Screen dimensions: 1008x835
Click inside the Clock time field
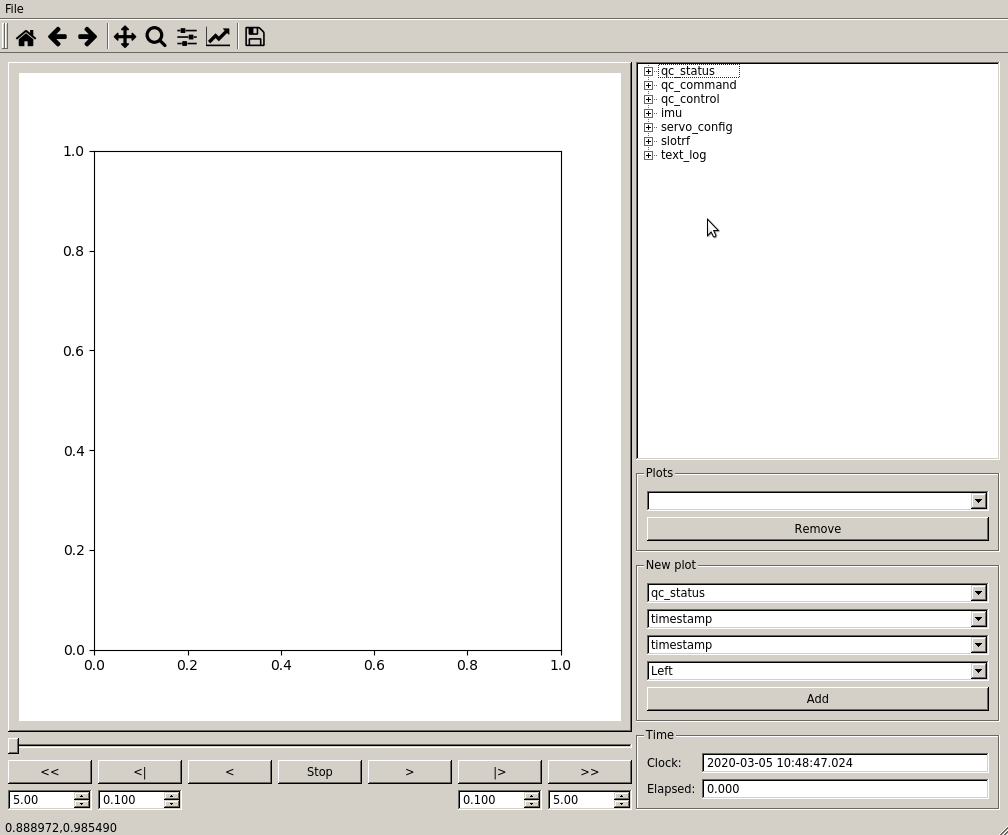tap(845, 762)
